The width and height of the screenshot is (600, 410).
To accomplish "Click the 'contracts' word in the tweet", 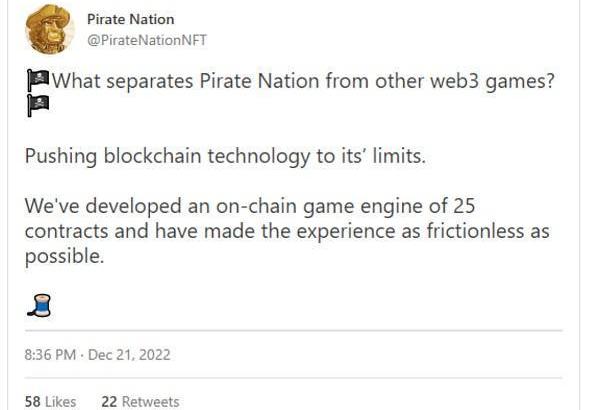I will click(x=64, y=231).
